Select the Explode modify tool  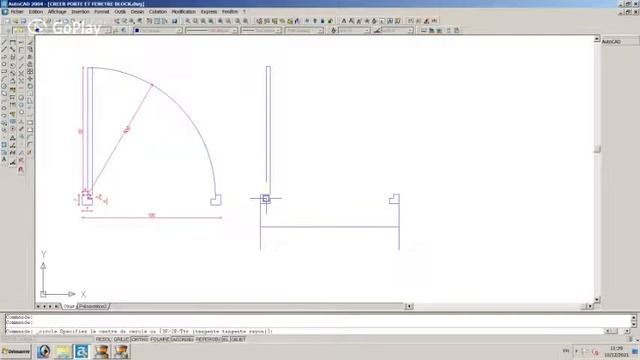tap(30, 152)
